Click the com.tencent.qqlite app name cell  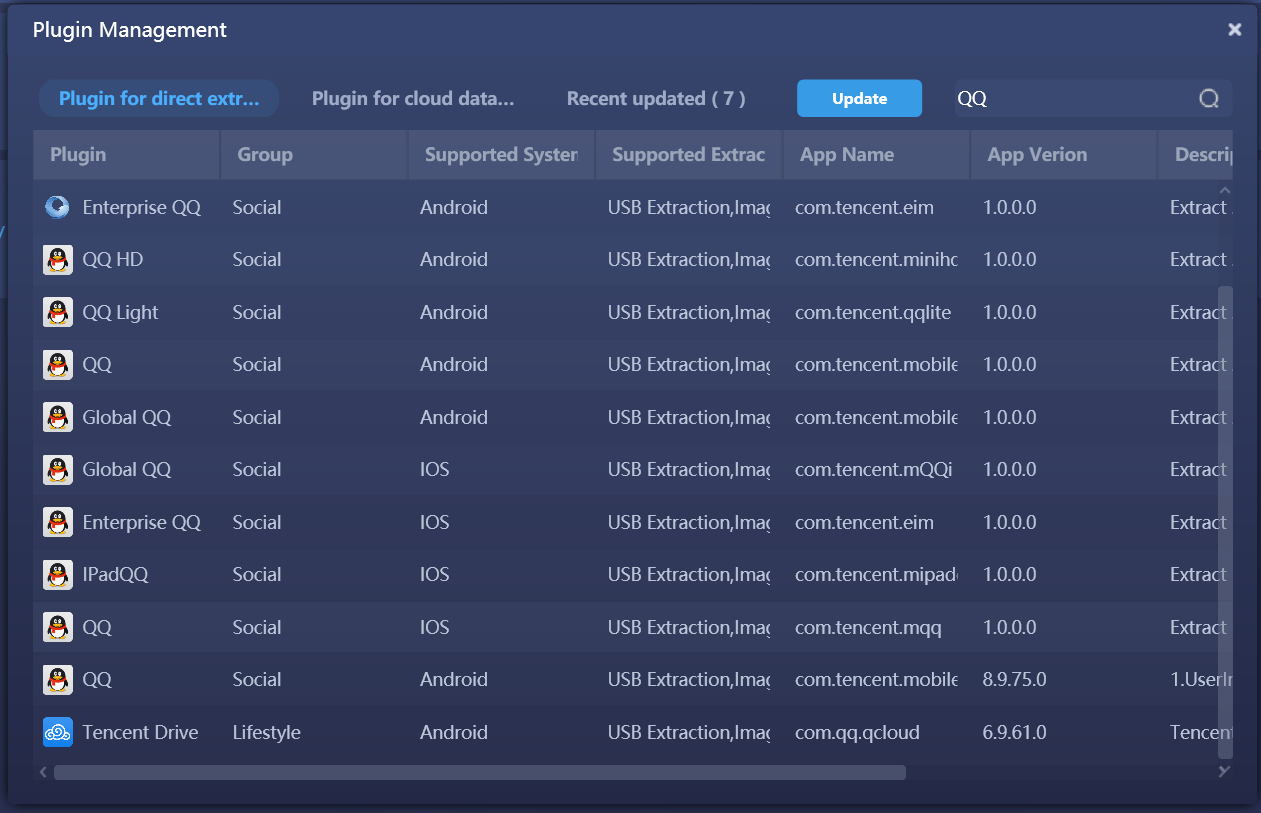pyautogui.click(x=873, y=312)
